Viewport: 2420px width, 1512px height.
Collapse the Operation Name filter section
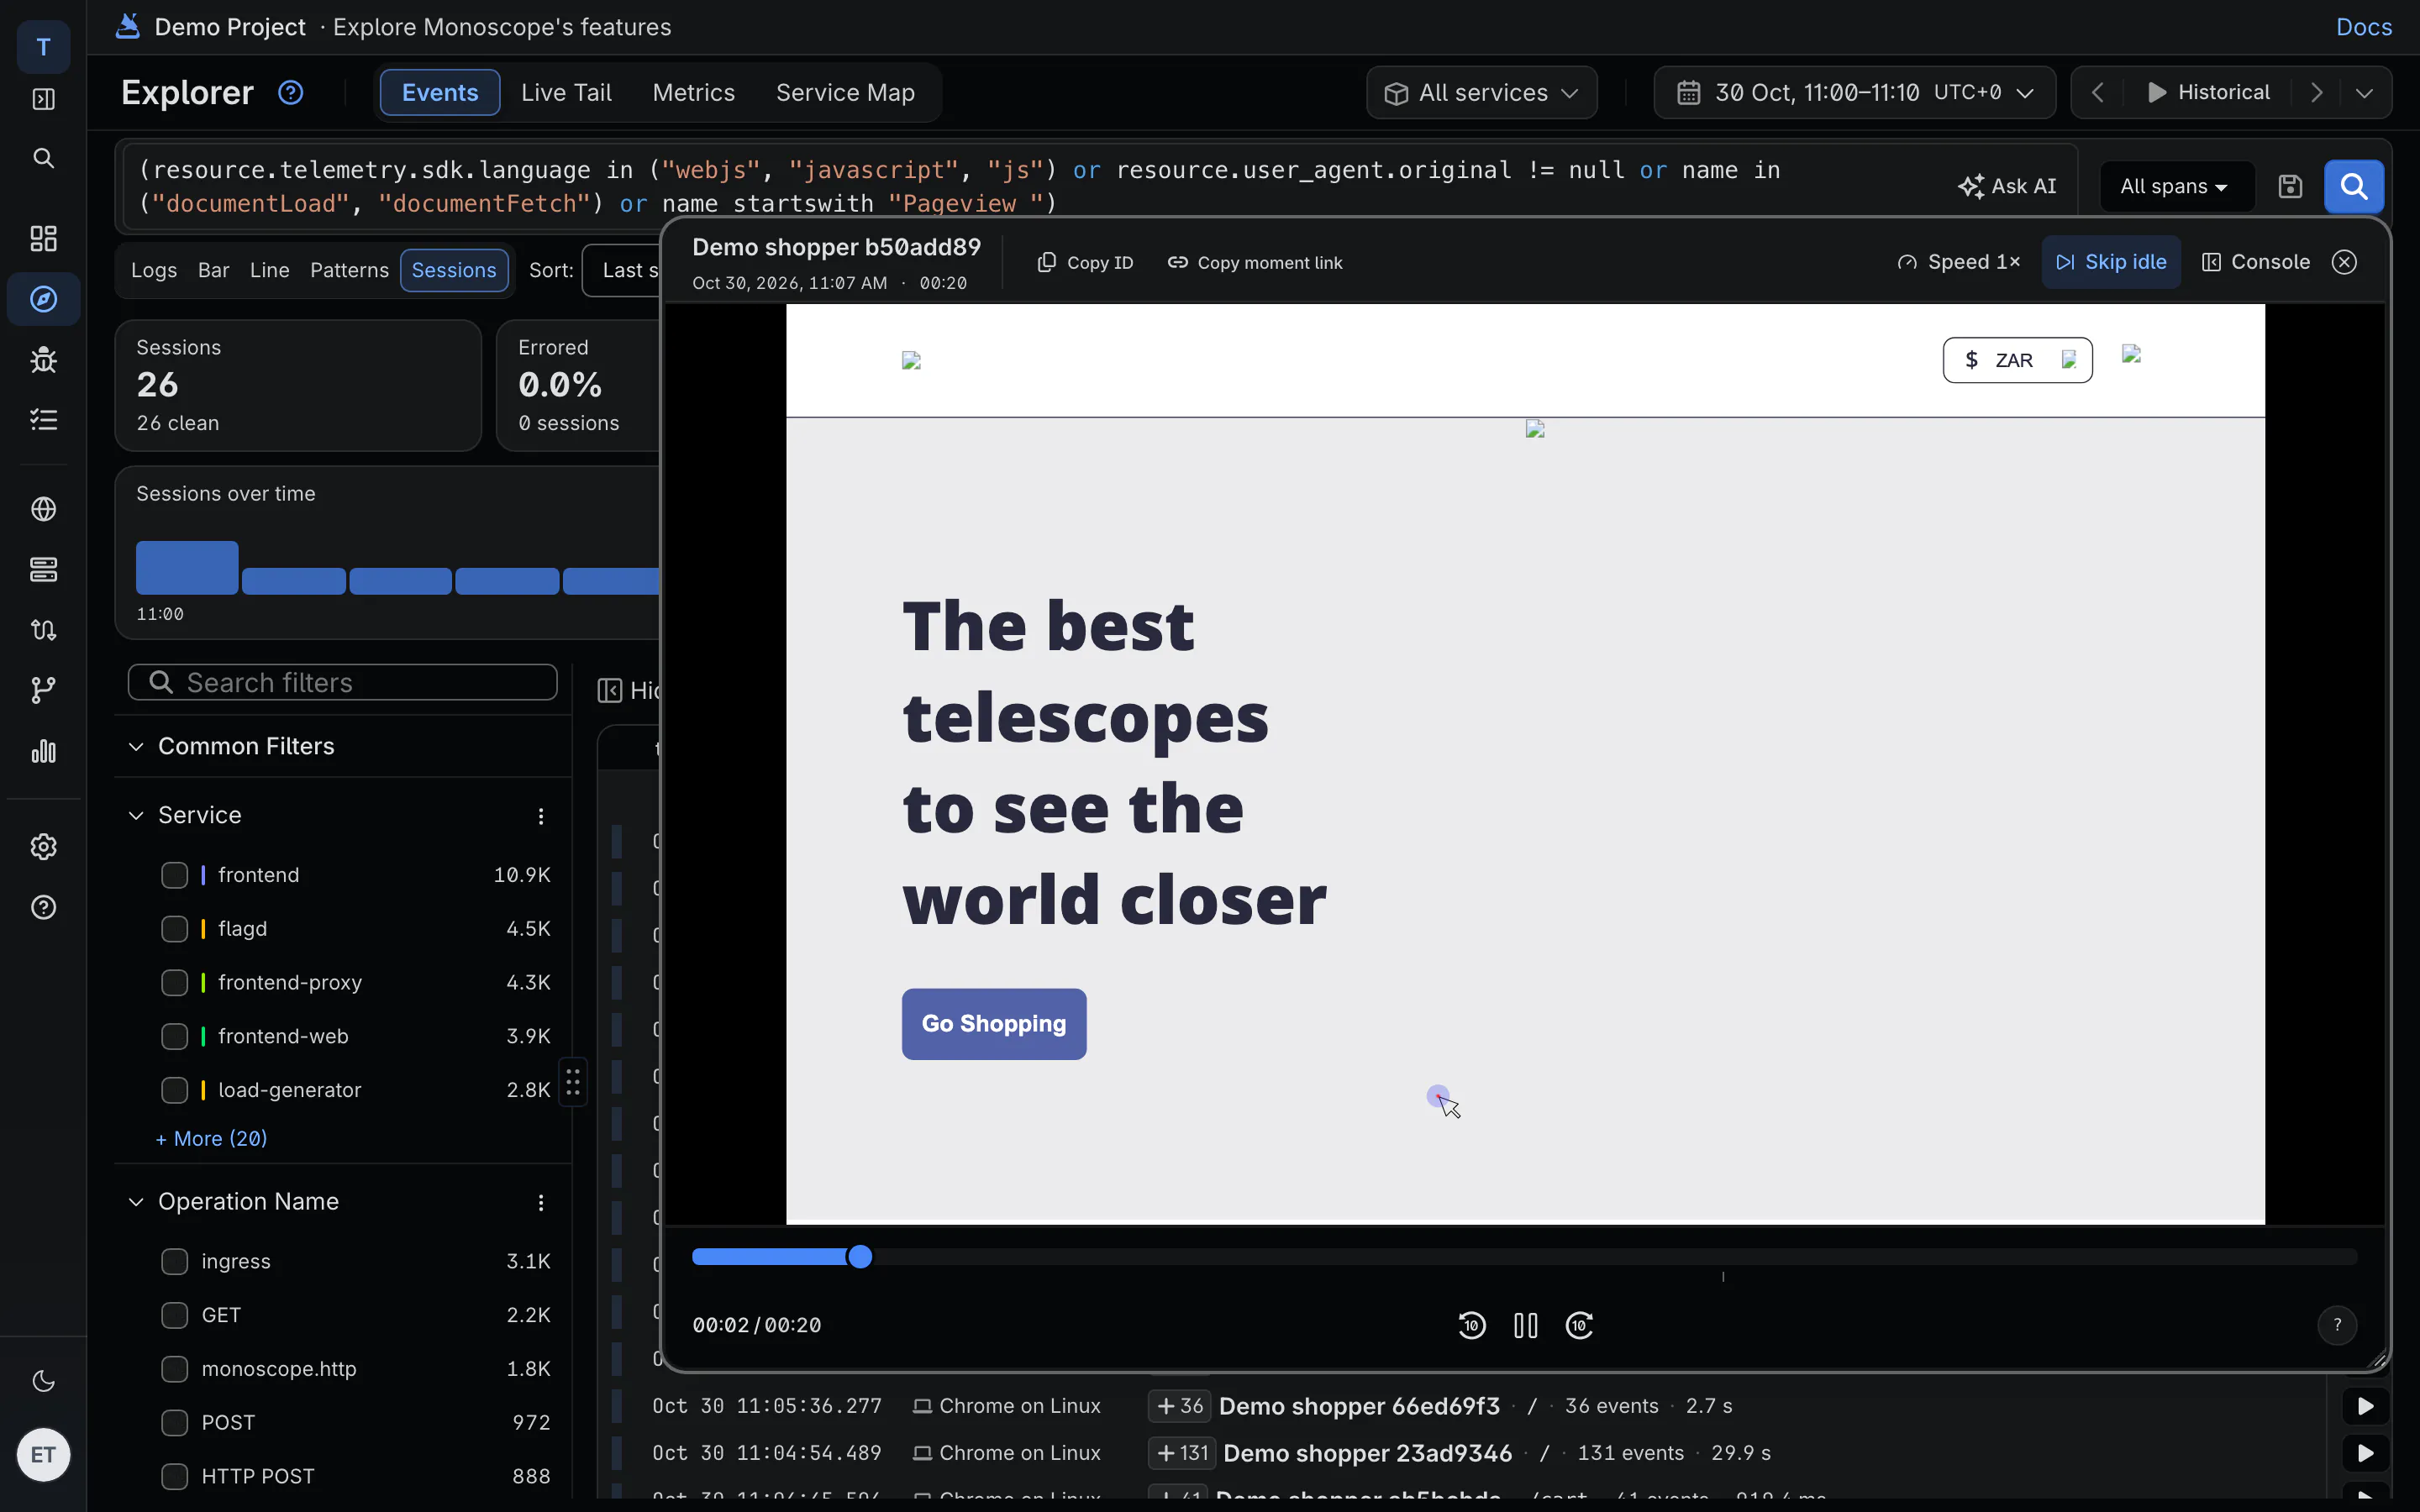point(136,1201)
